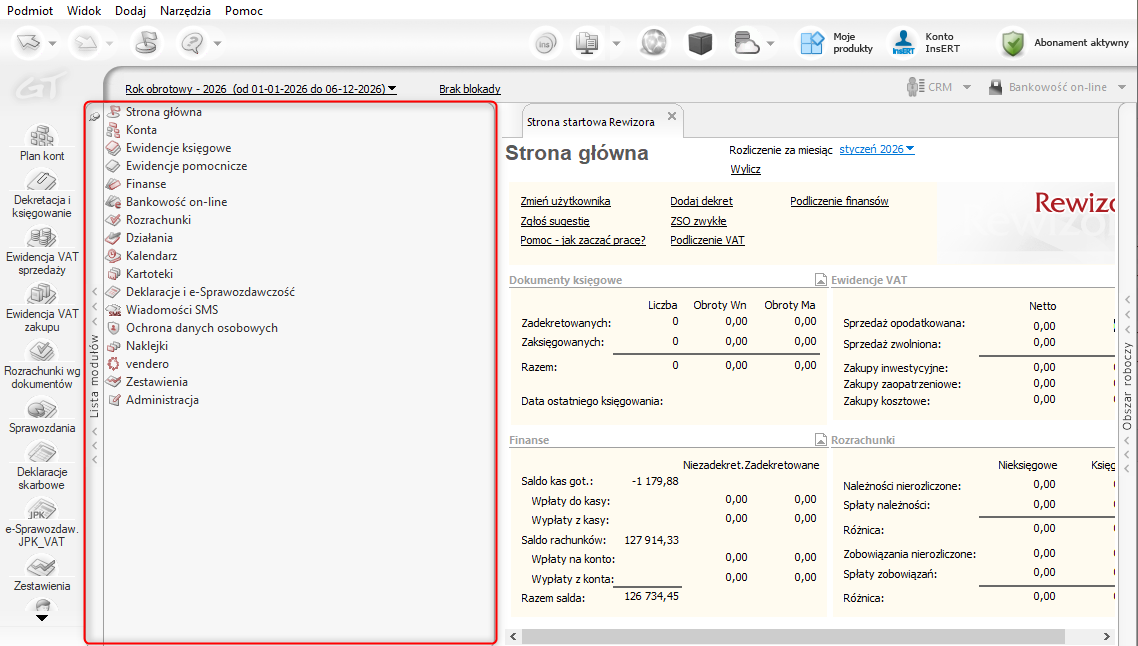Close Strona startowa Rewizora tab

(672, 115)
